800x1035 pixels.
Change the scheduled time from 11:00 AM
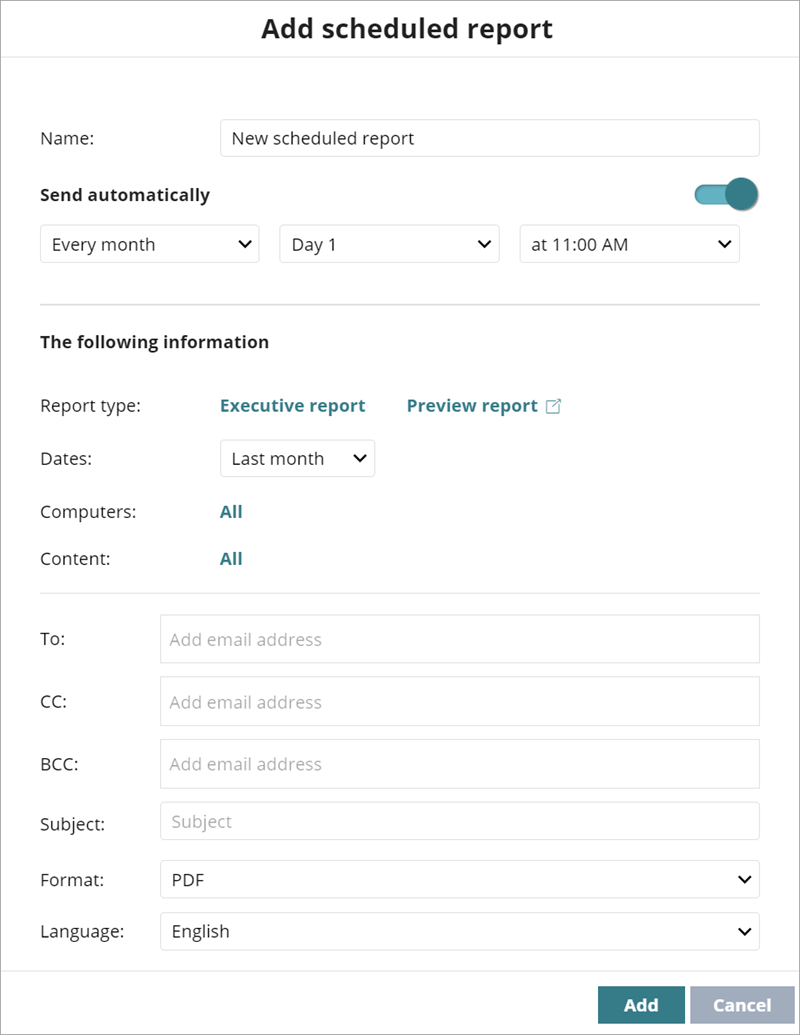tap(629, 243)
